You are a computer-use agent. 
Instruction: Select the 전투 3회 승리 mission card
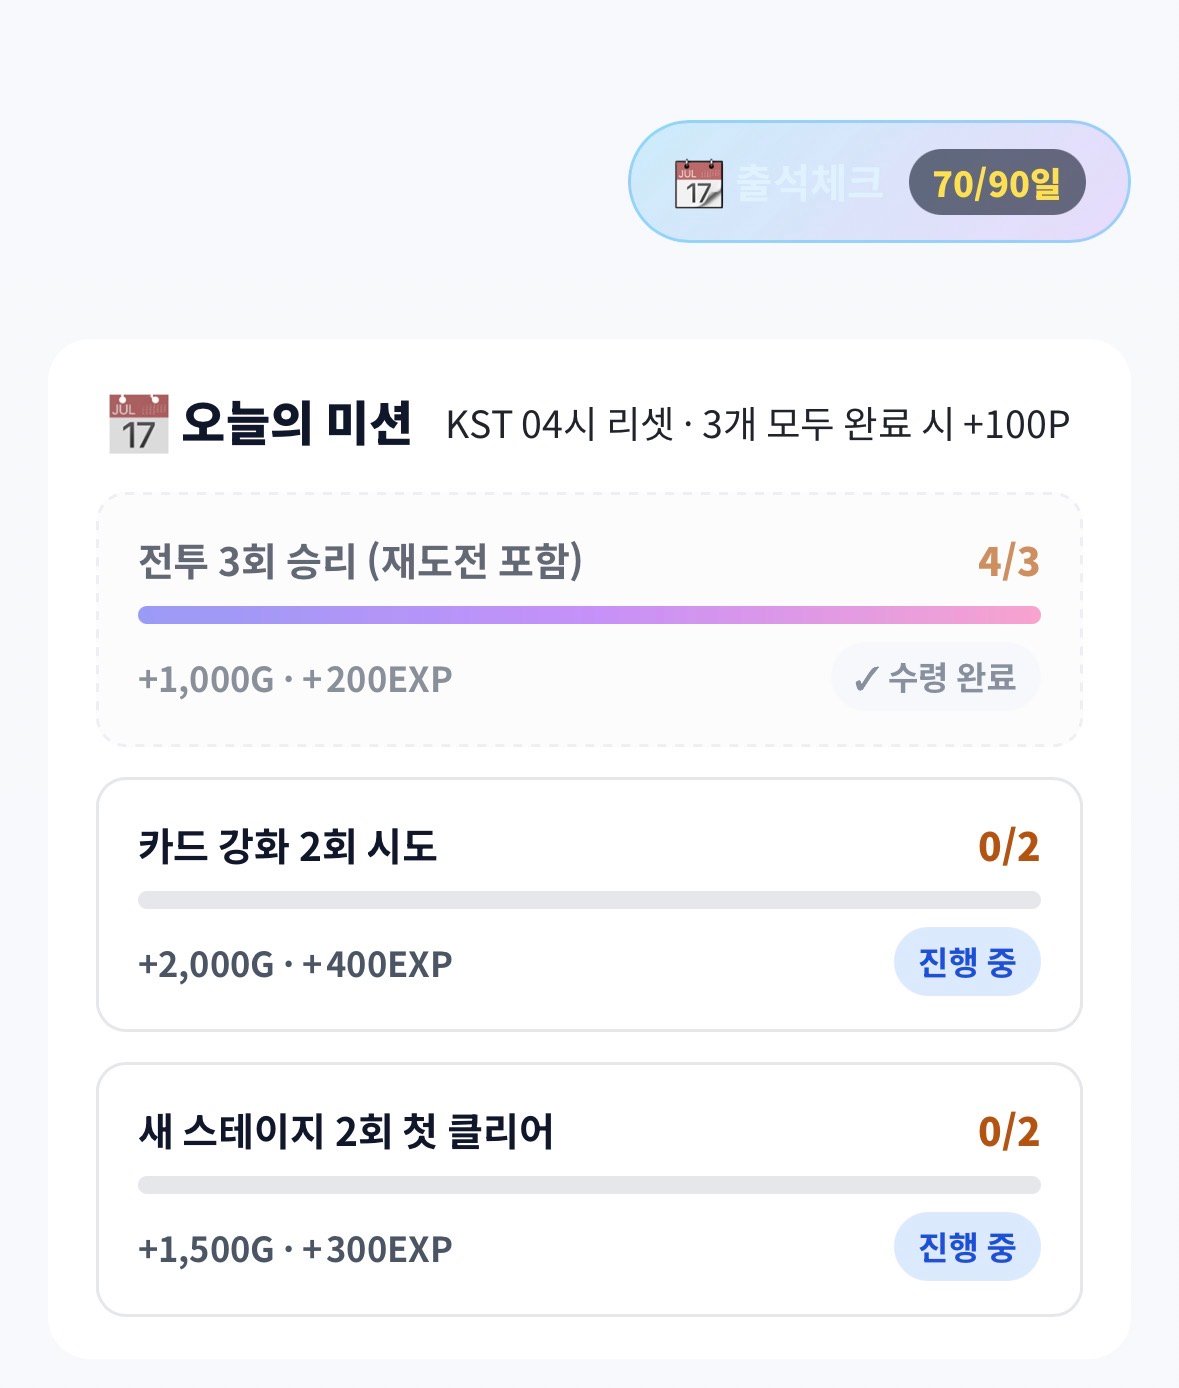pos(589,619)
